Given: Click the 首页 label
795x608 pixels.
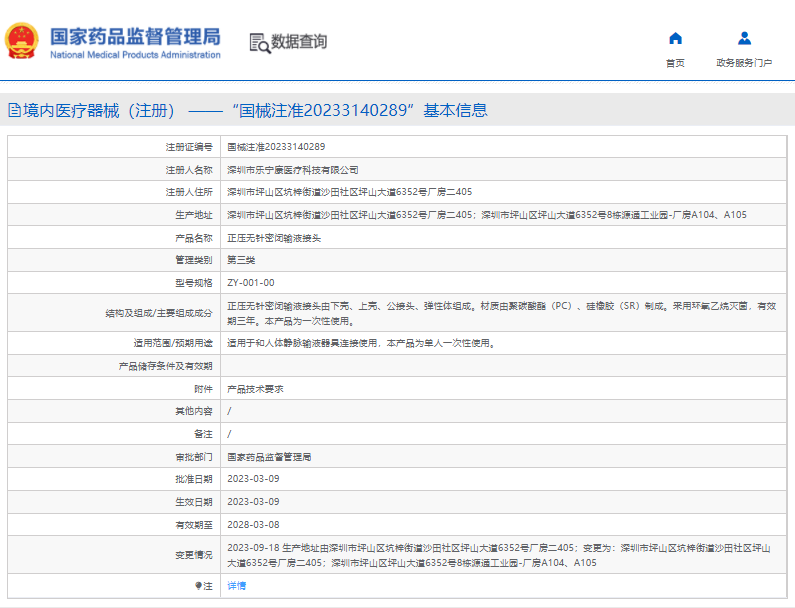Looking at the screenshot, I should (675, 63).
